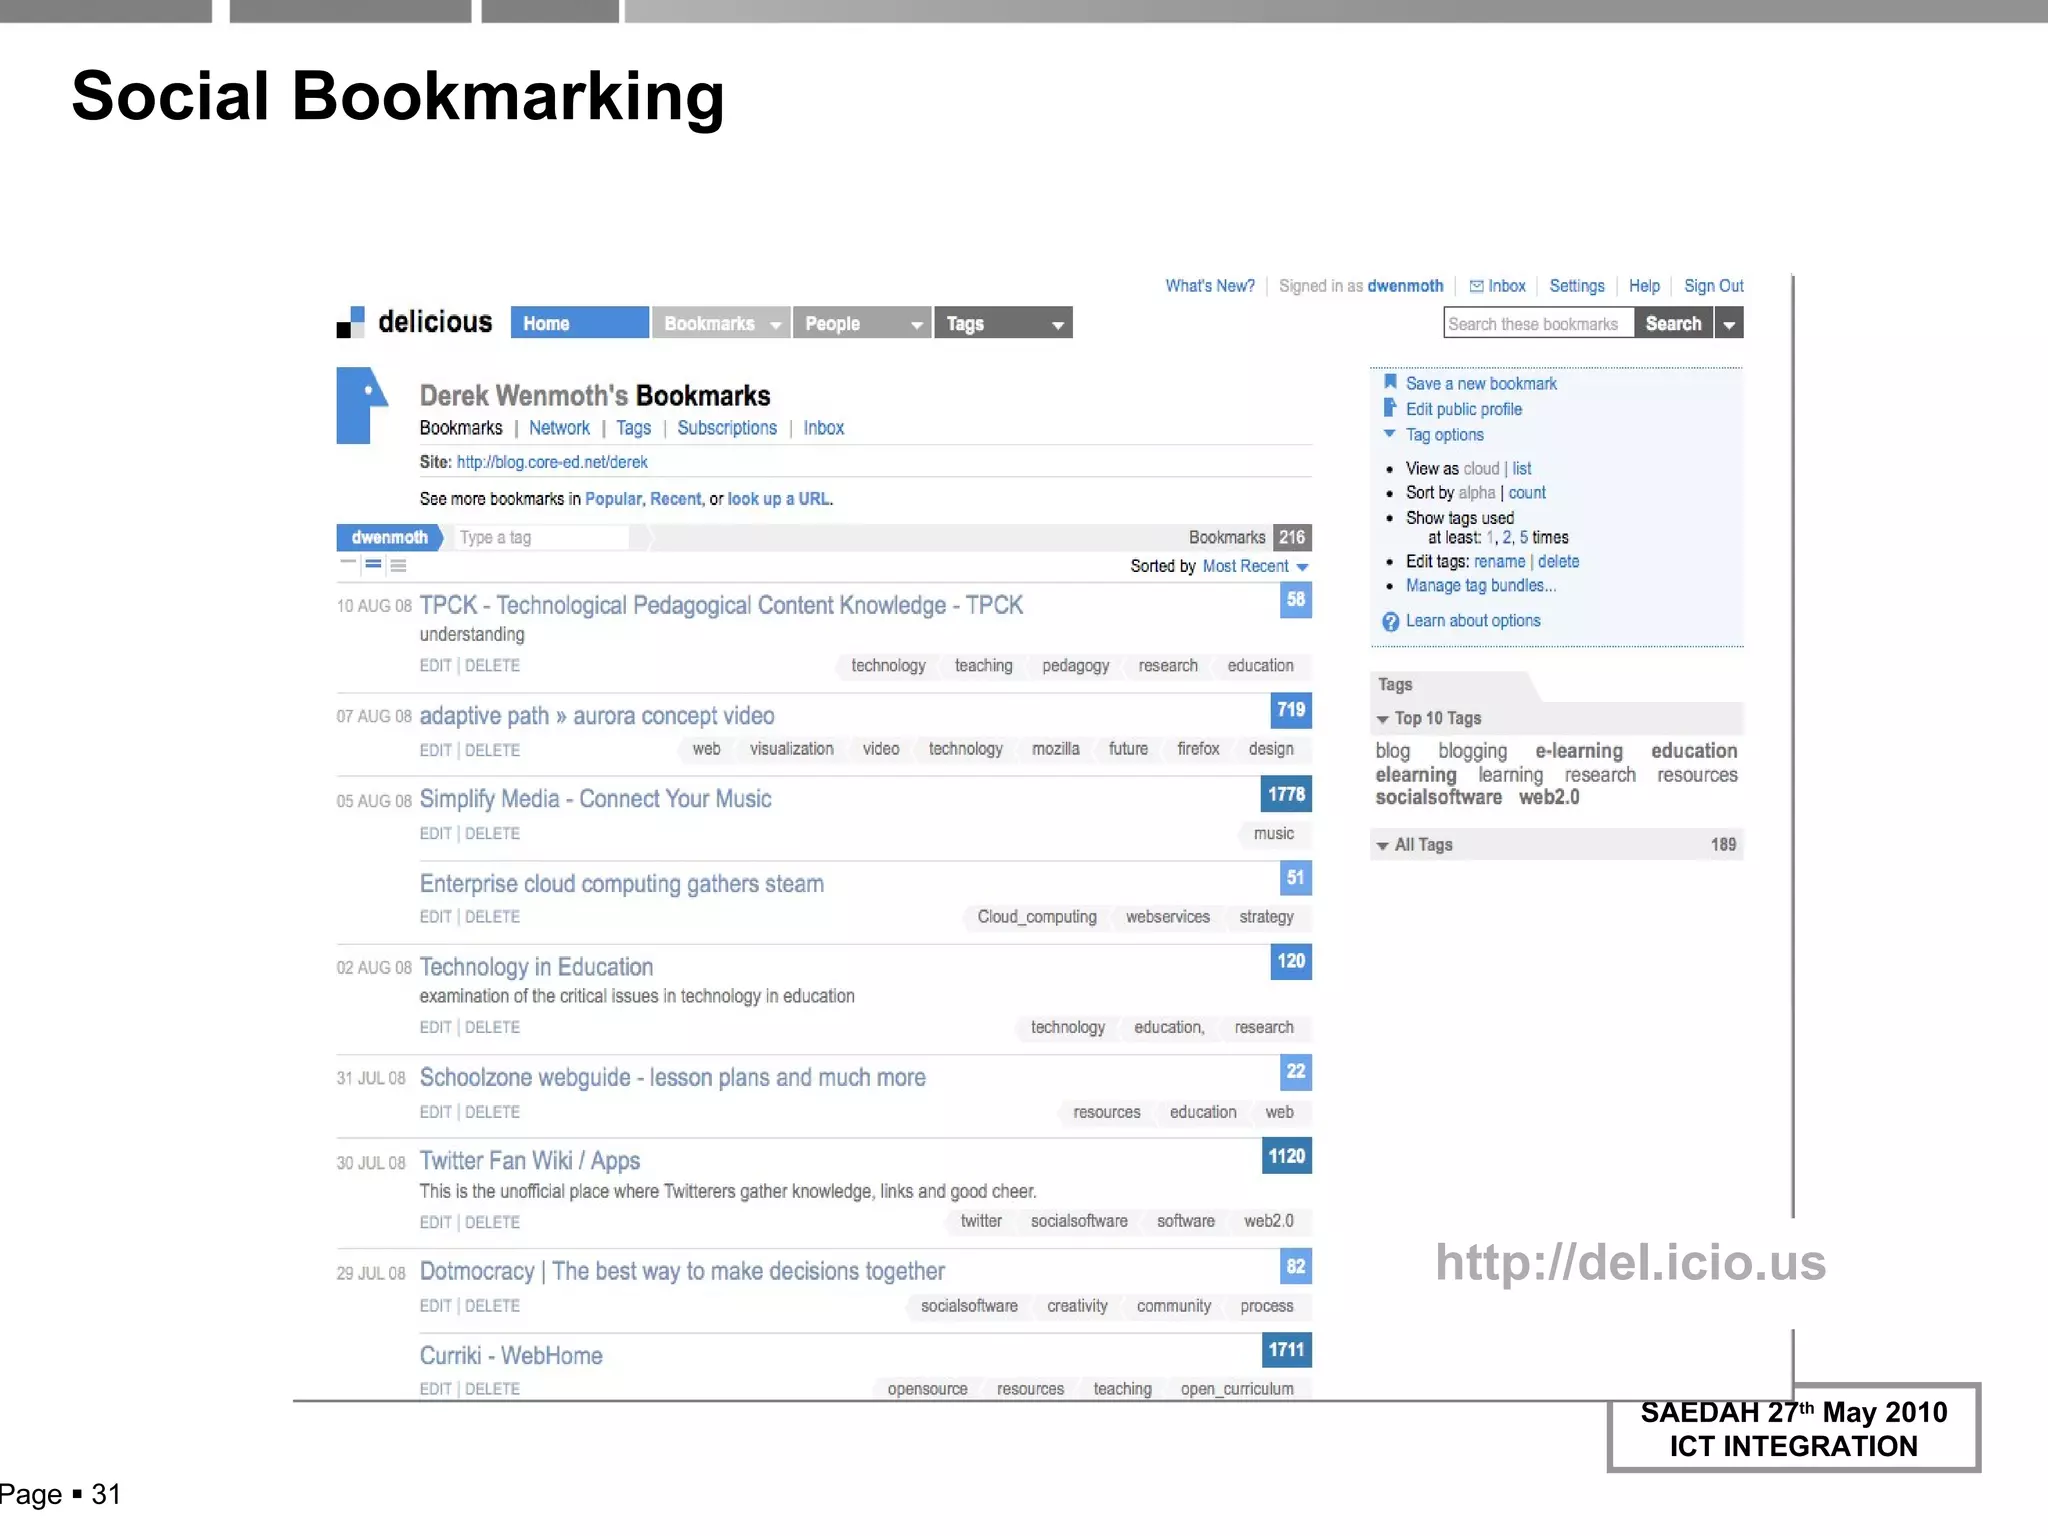Click the dwenmoth breadcrumb tag
This screenshot has height=1536, width=2048.
click(389, 538)
